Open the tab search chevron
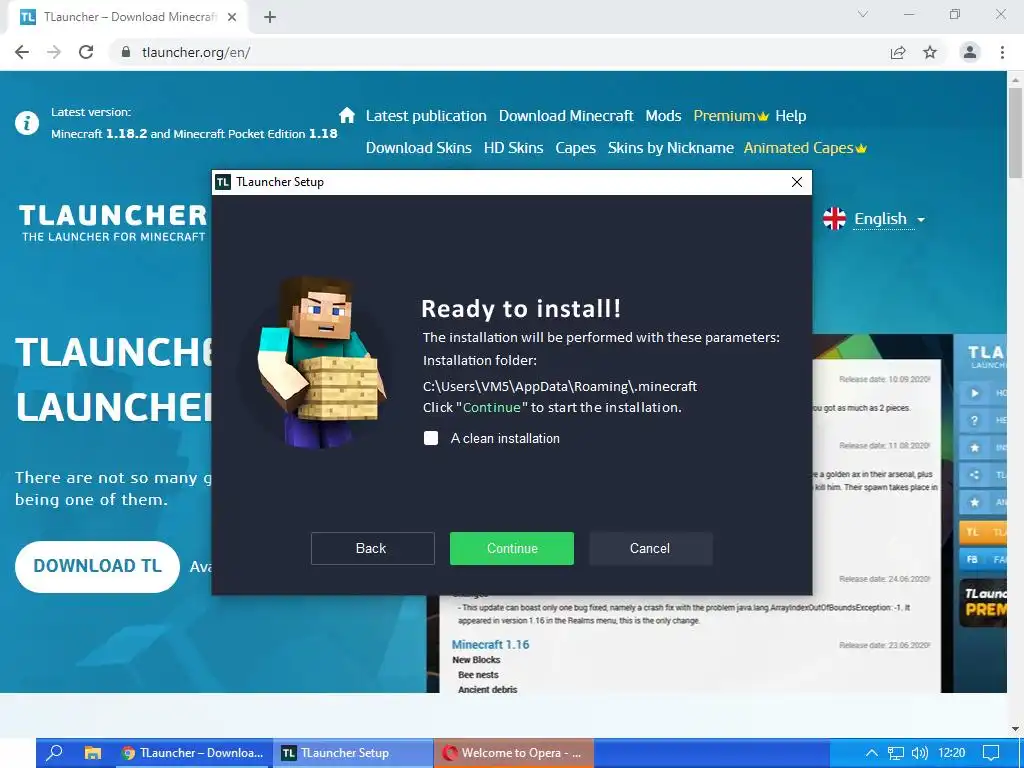Image resolution: width=1024 pixels, height=768 pixels. (863, 14)
